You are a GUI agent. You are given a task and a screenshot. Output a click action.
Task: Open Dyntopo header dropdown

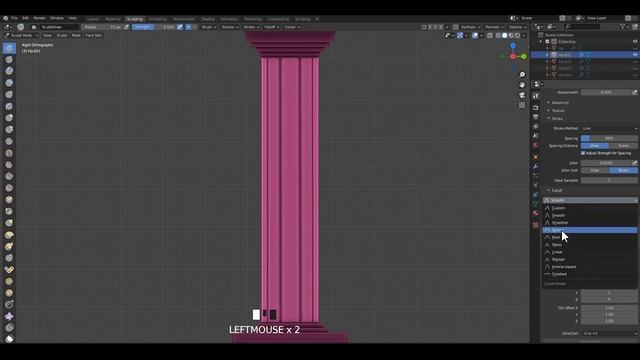pyautogui.click(x=470, y=27)
